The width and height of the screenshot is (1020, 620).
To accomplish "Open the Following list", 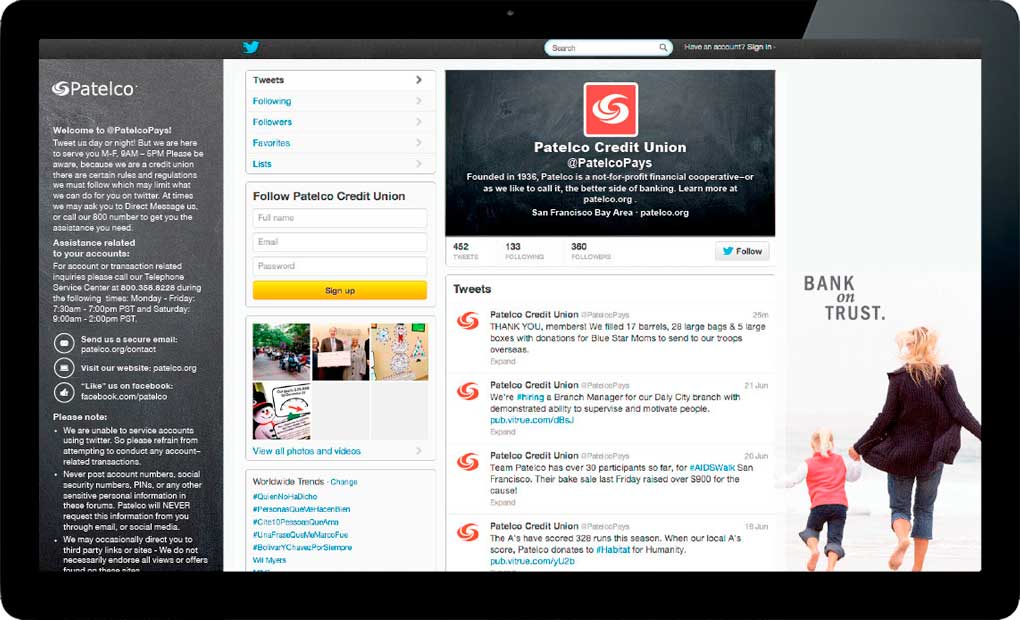I will point(340,101).
